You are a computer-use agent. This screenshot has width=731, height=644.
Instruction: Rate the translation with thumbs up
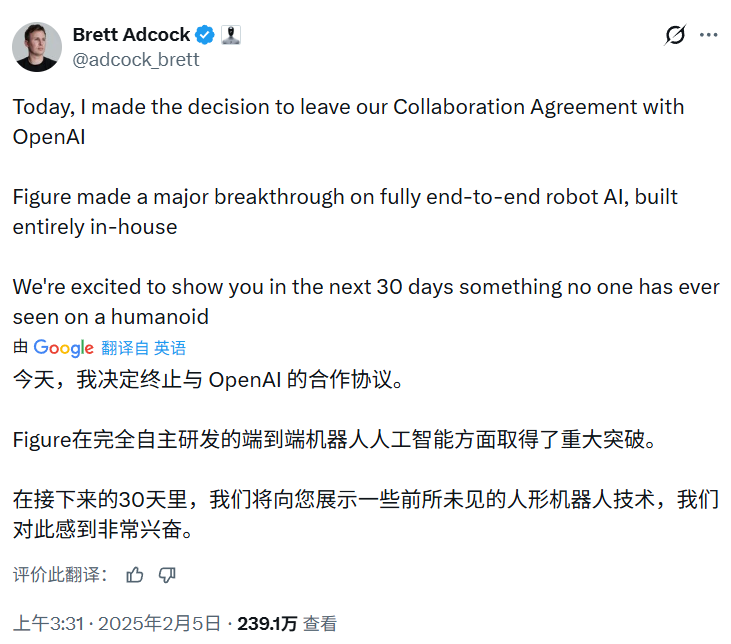[135, 574]
